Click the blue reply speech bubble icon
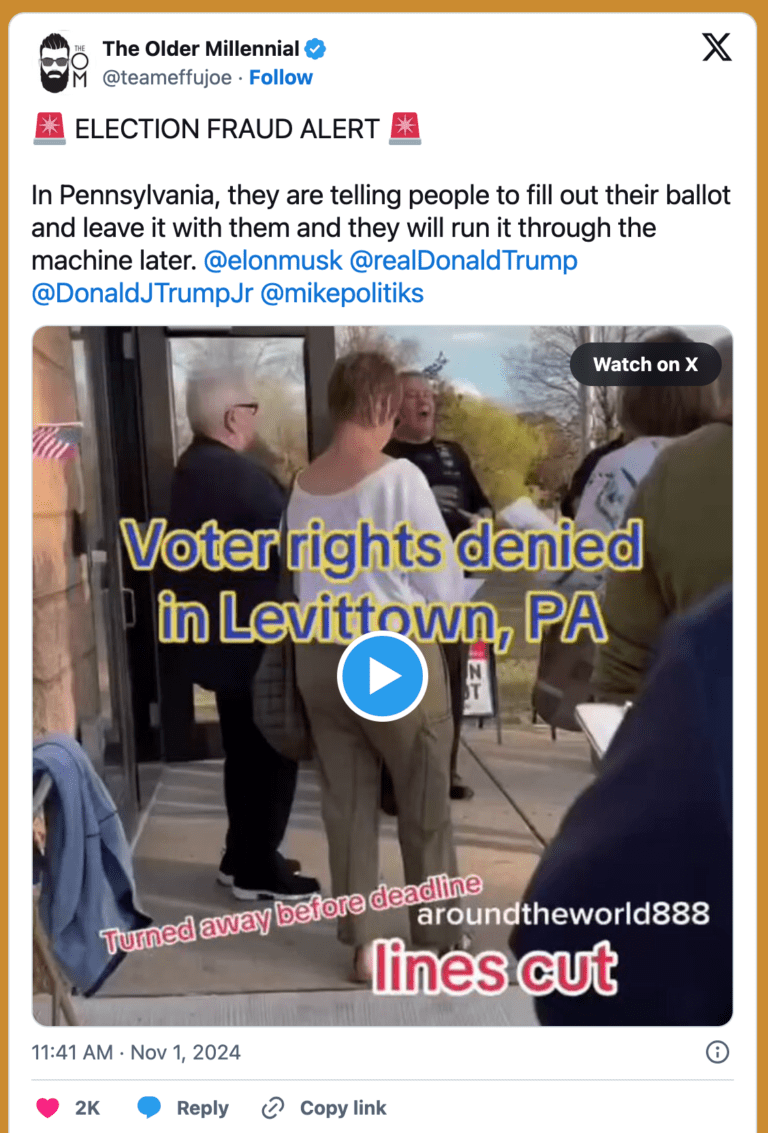The image size is (768, 1133). click(x=149, y=1108)
